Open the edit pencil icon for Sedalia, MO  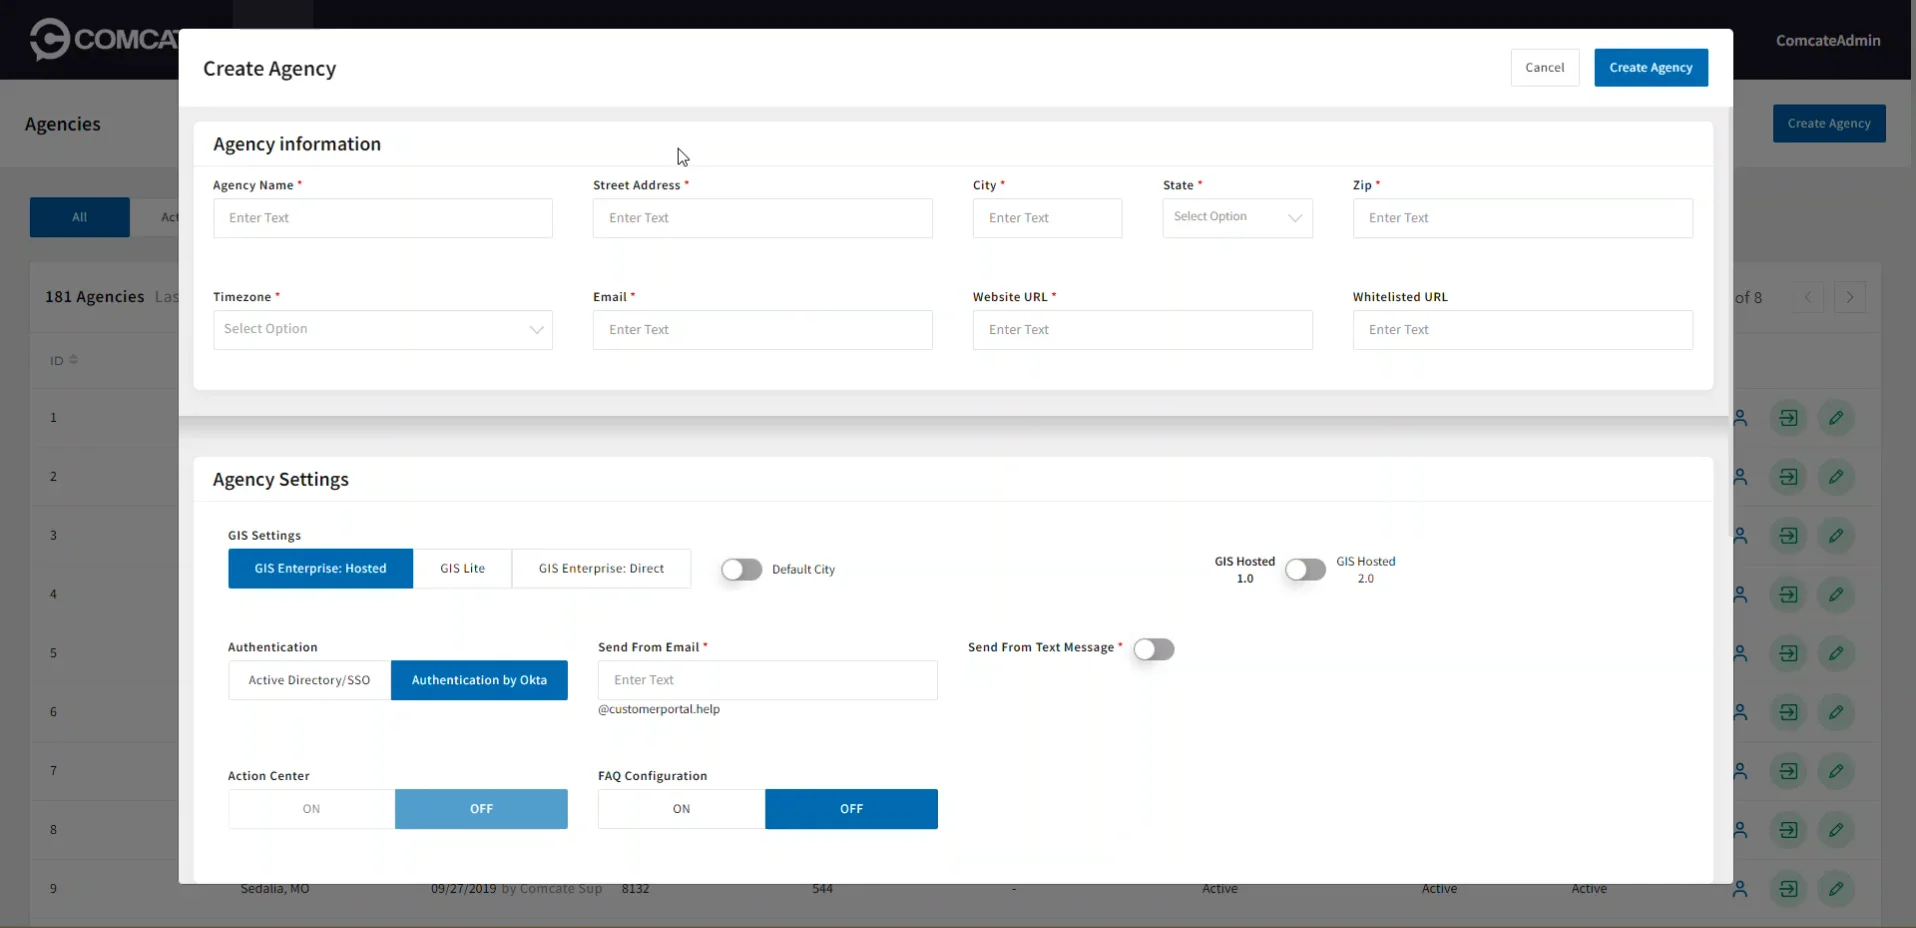coord(1836,890)
